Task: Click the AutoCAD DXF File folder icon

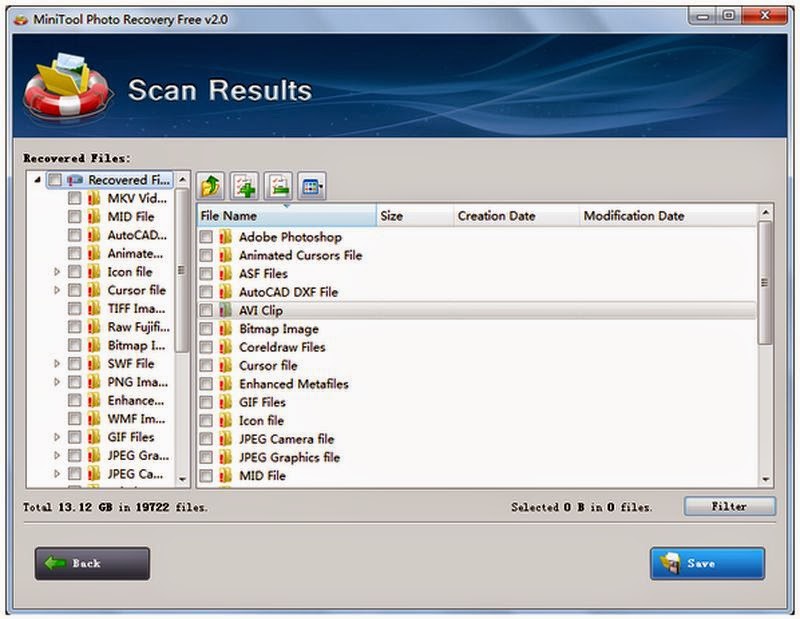Action: (225, 292)
